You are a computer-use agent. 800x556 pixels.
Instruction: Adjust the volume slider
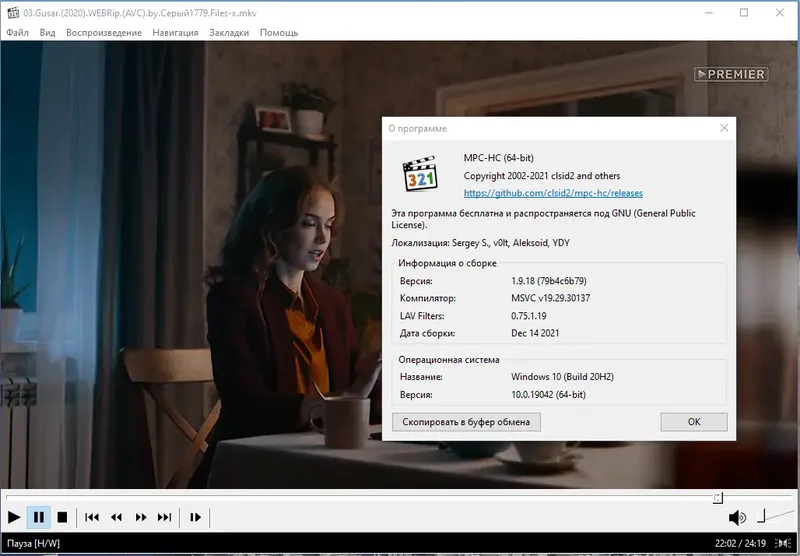point(775,516)
